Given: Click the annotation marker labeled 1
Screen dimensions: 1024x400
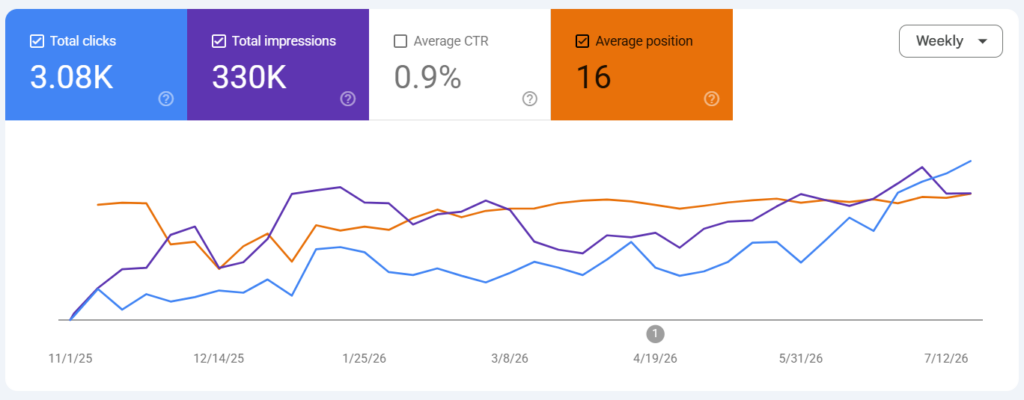Looking at the screenshot, I should click(656, 334).
